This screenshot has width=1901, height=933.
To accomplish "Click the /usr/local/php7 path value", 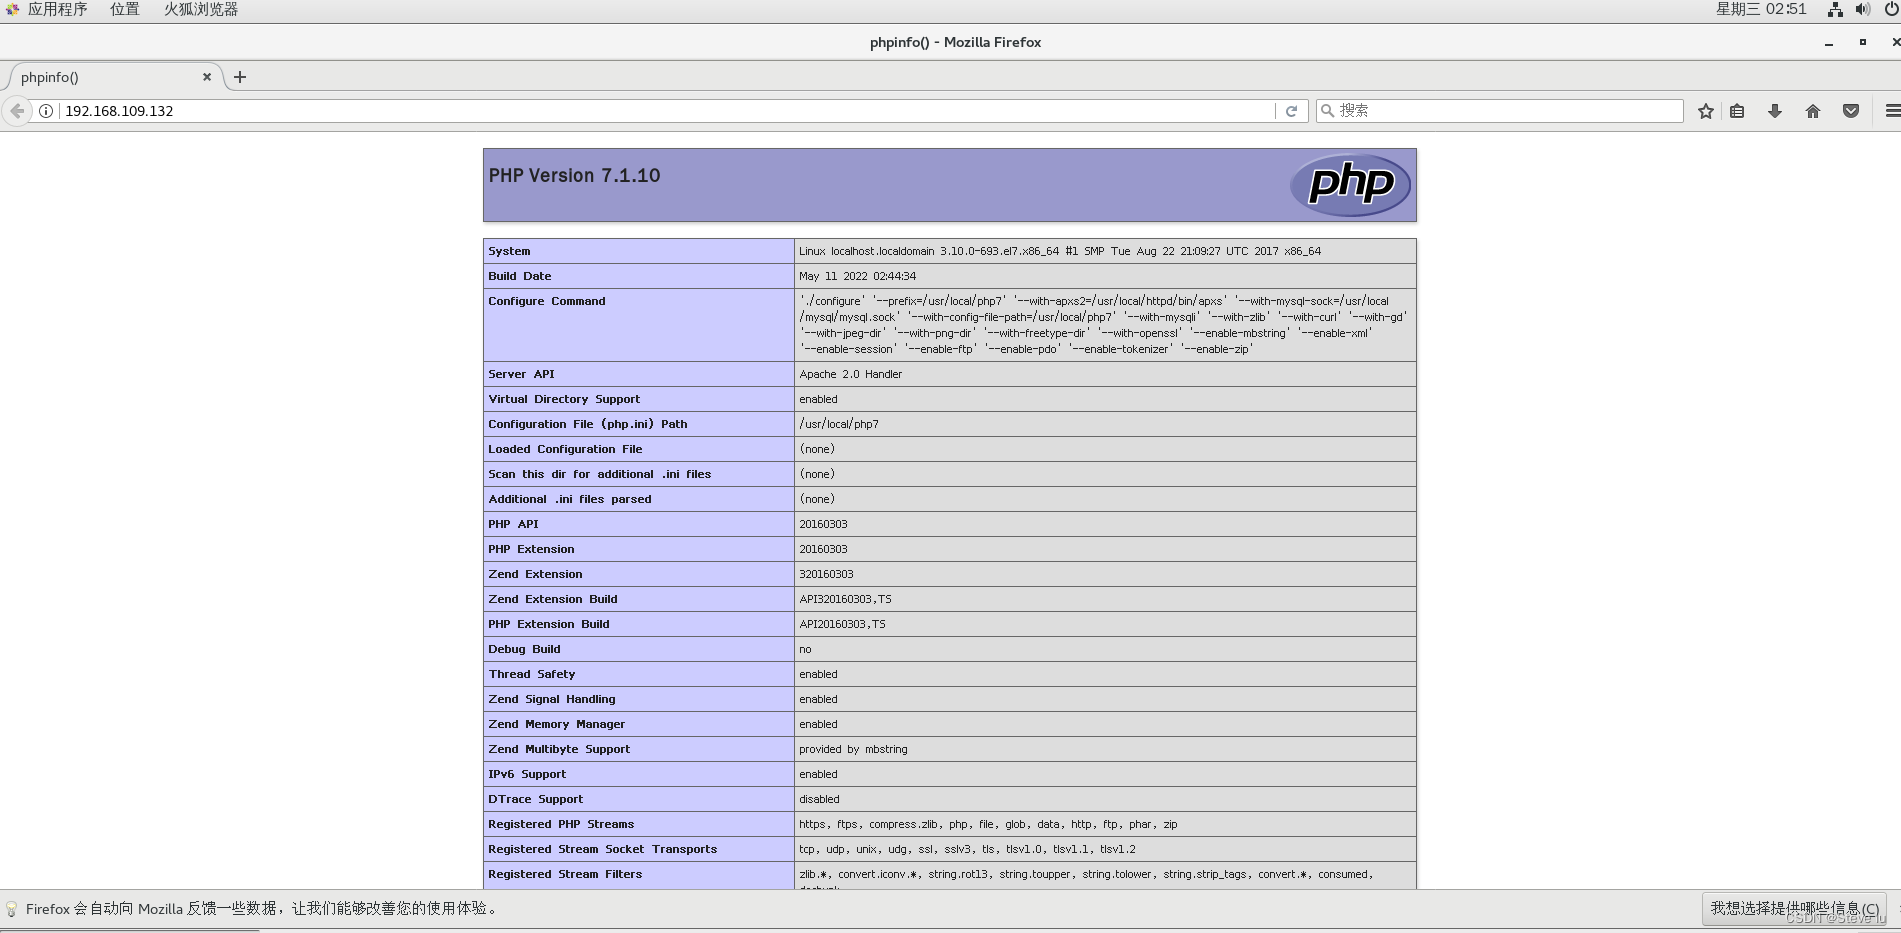I will point(839,424).
